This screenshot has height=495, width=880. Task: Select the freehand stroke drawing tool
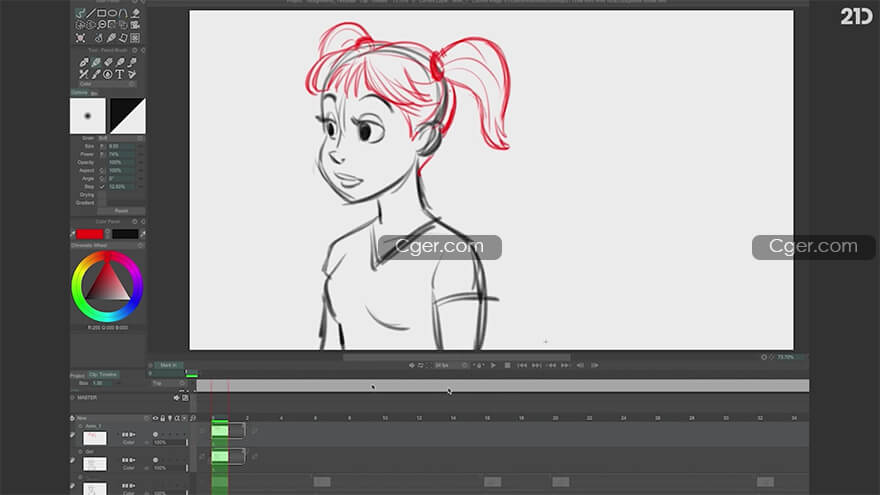pyautogui.click(x=80, y=13)
